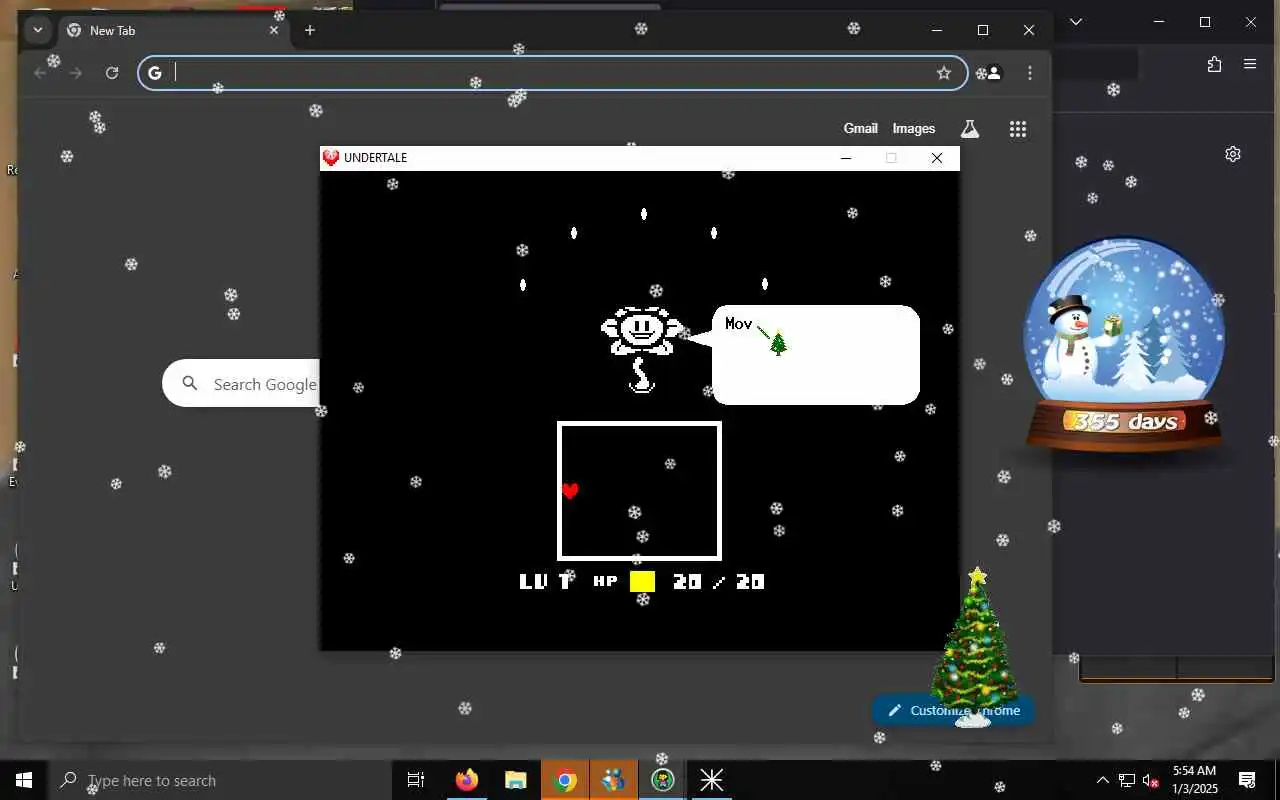
Task: Open Task View on the taskbar
Action: pyautogui.click(x=416, y=780)
